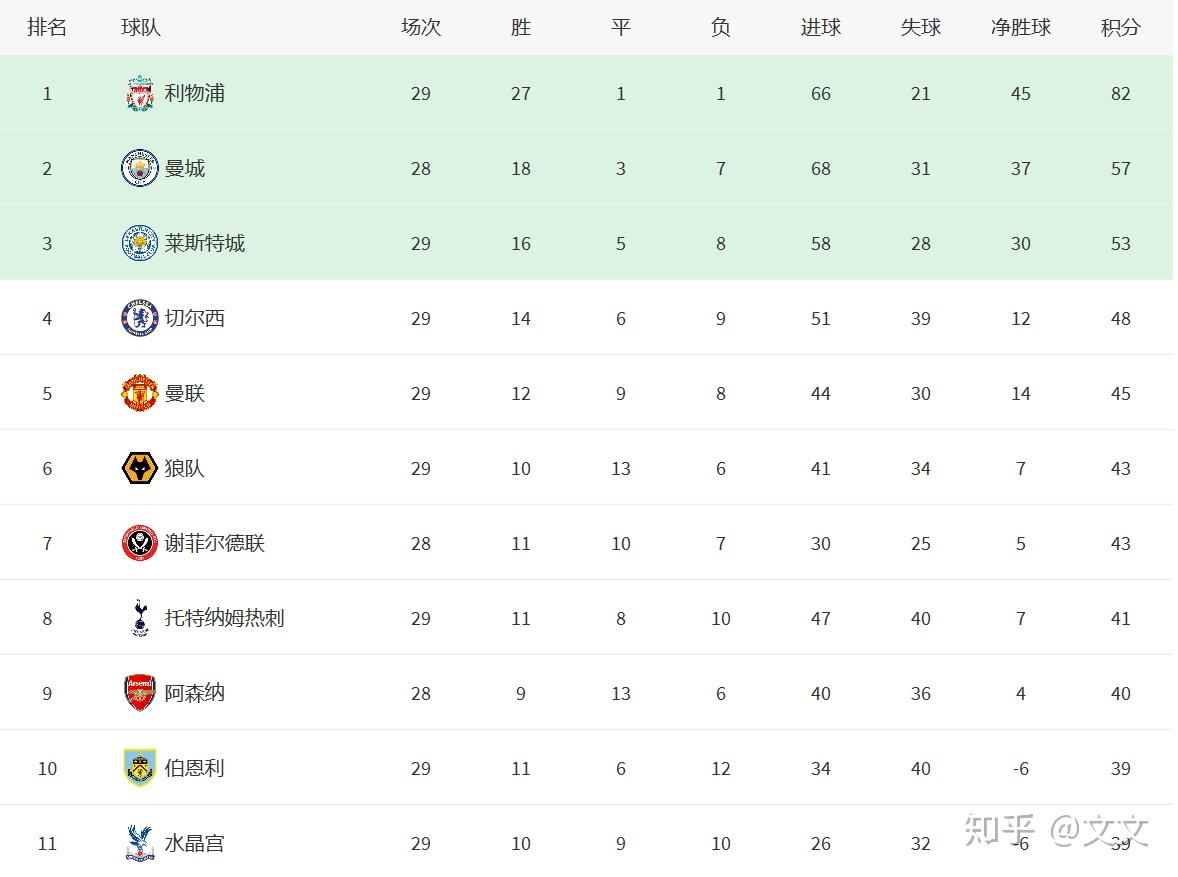Viewport: 1178px width, 877px height.
Task: Click the Arsenal club crest icon
Action: coord(140,693)
